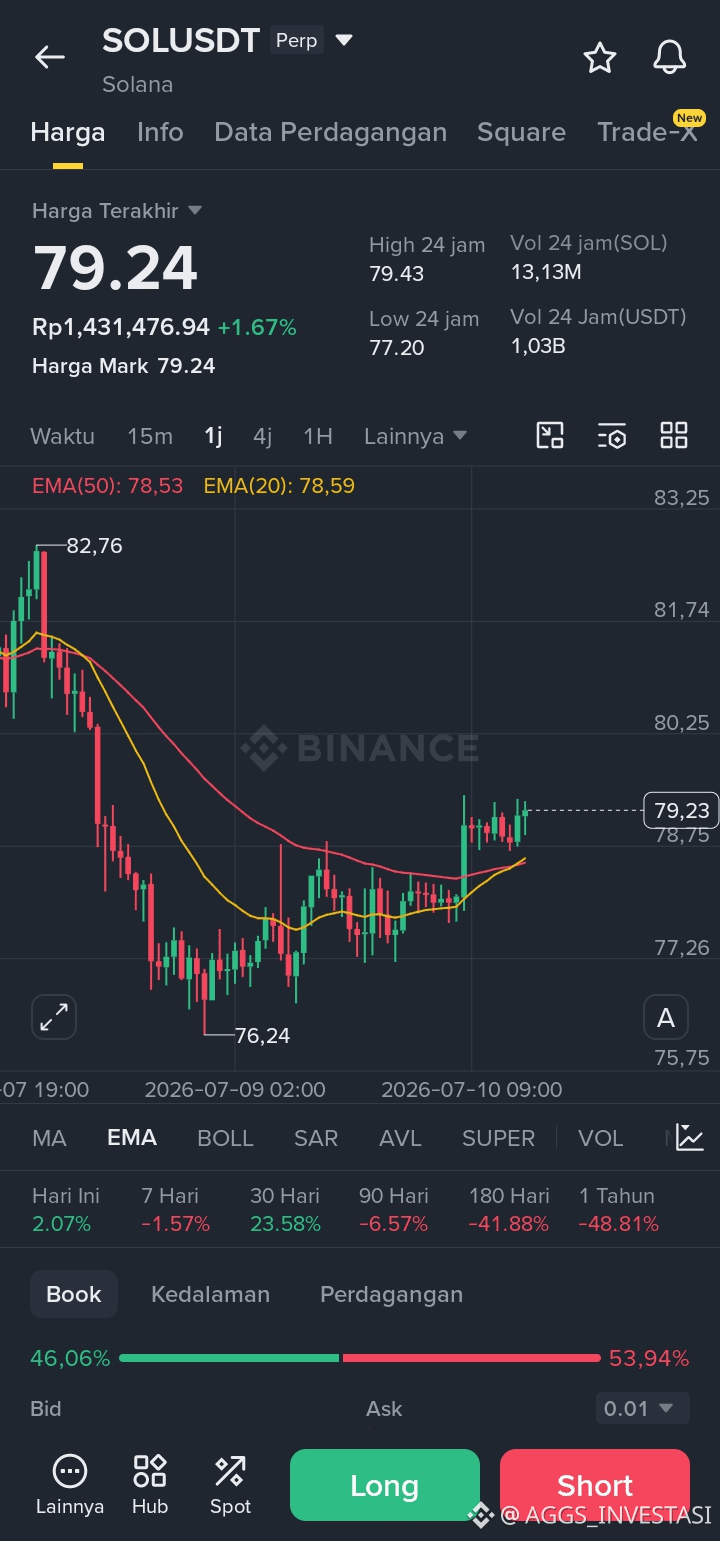Select the 15m timeframe
Viewport: 720px width, 1541px height.
tap(150, 436)
